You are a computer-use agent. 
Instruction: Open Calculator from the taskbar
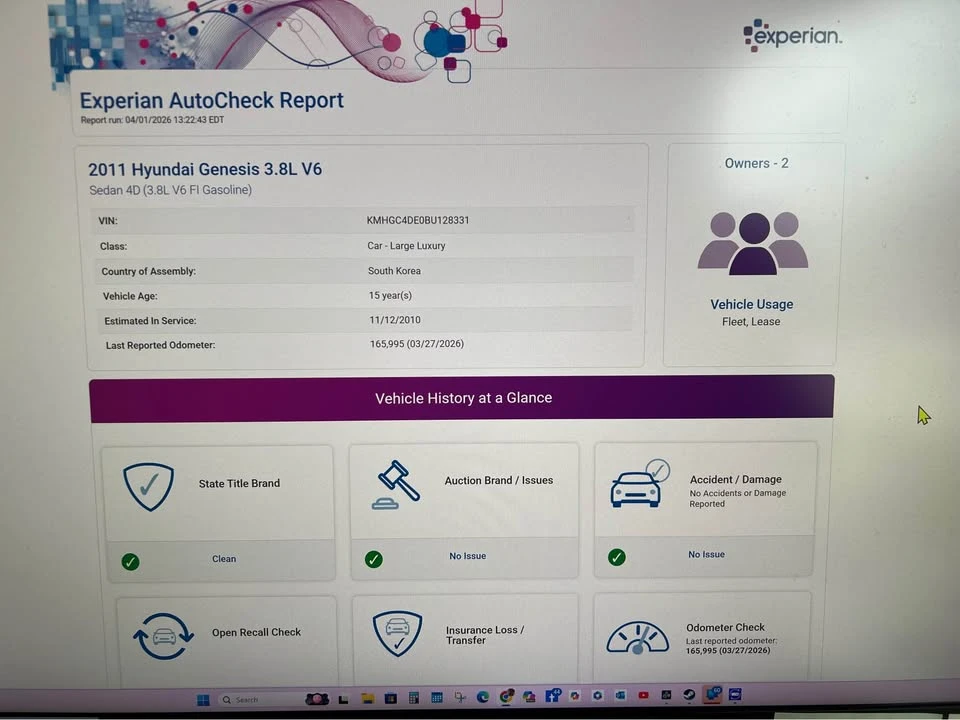[413, 697]
